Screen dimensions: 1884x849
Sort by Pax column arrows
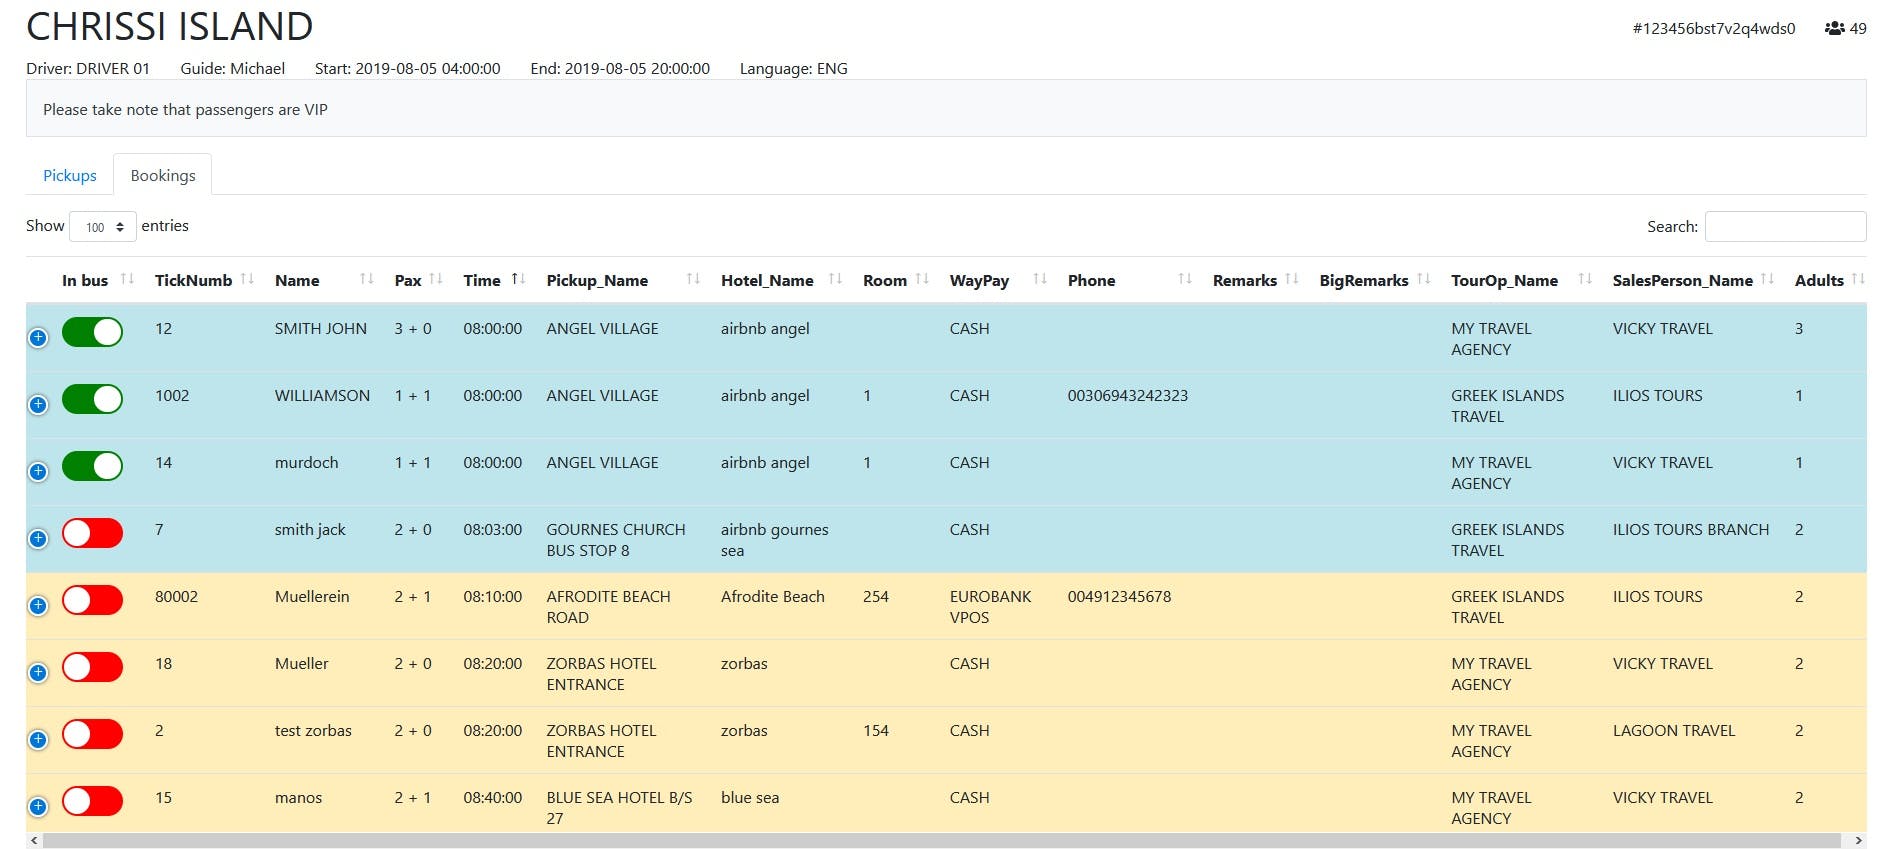coord(436,280)
